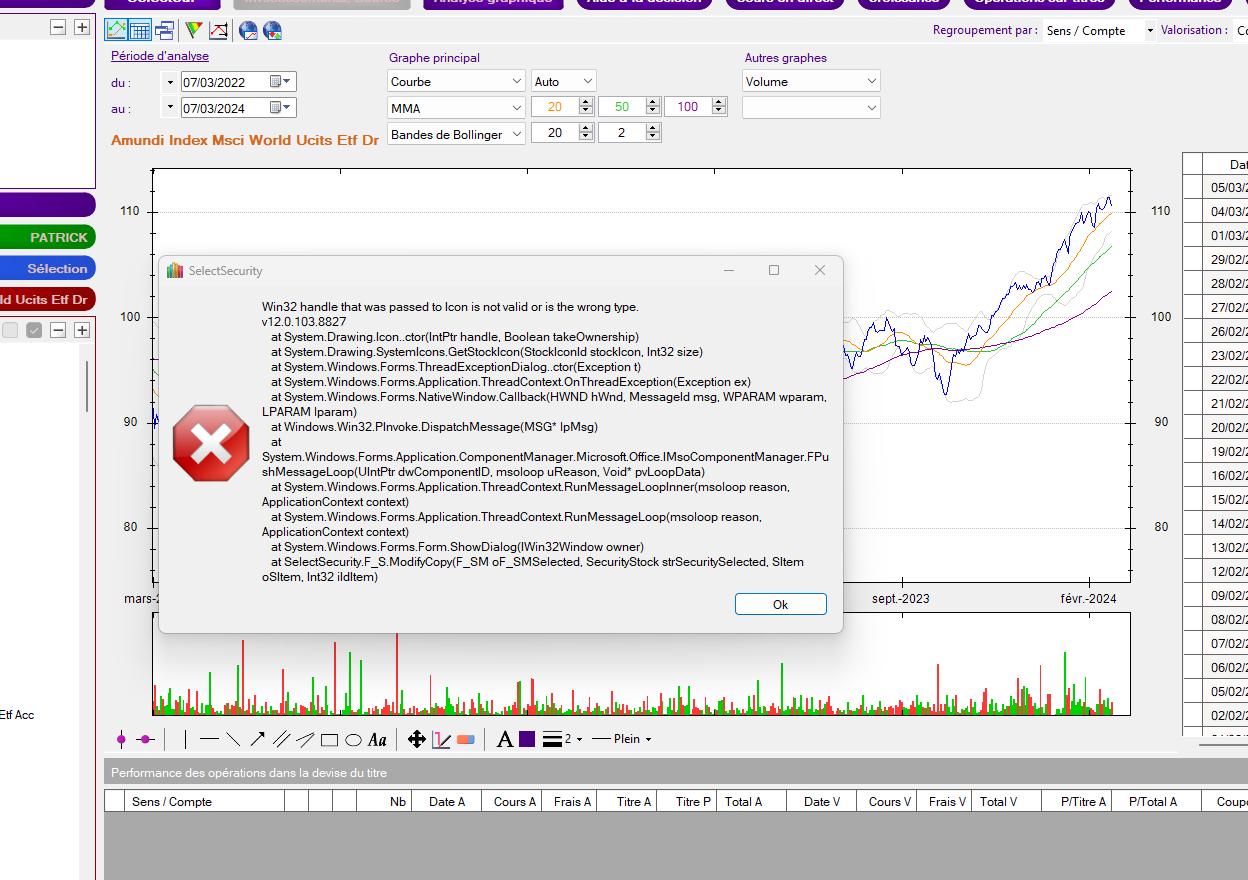Expand the Volume dropdown under Autres graphes
This screenshot has width=1248, height=880.
[x=871, y=81]
